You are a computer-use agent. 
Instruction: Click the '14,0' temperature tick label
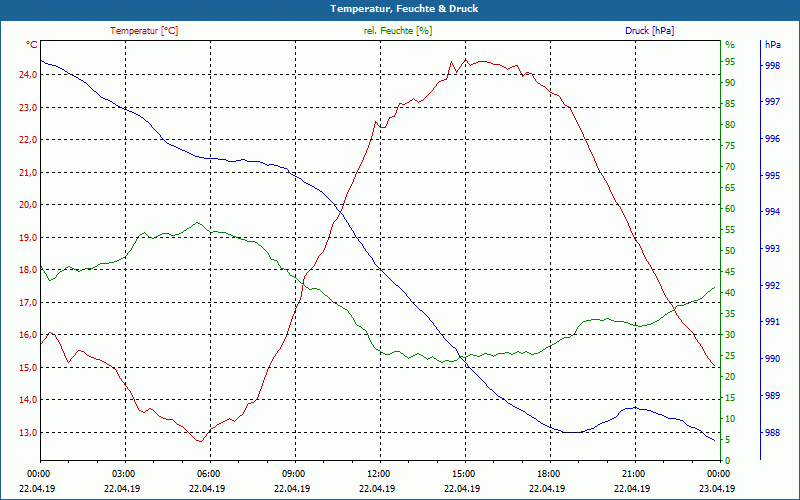tap(29, 400)
